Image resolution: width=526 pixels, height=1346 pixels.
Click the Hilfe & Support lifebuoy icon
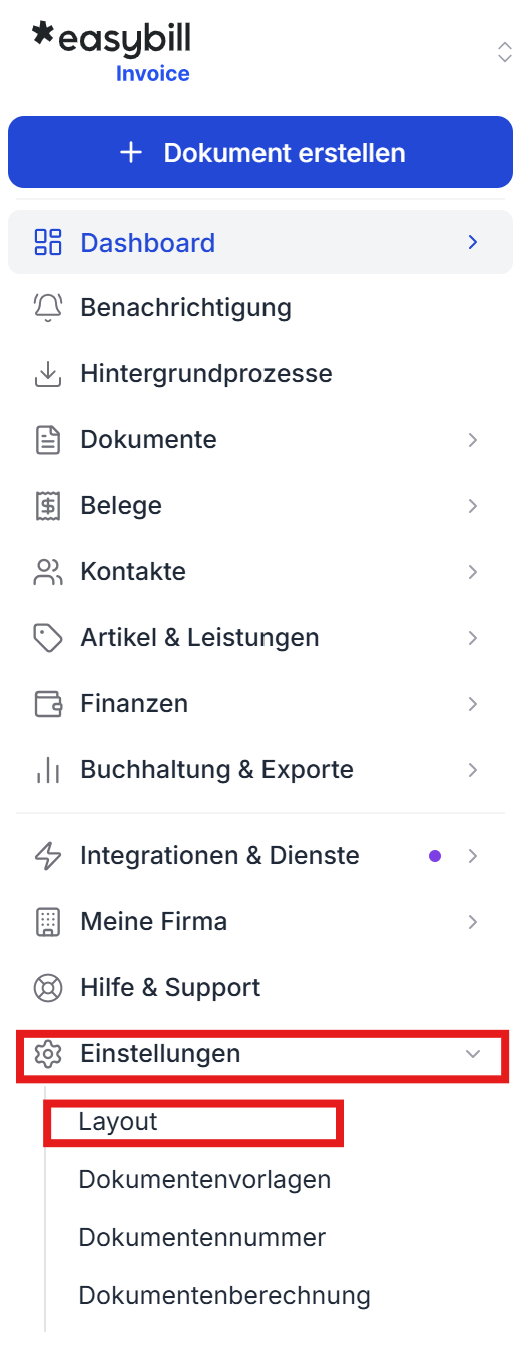(48, 988)
